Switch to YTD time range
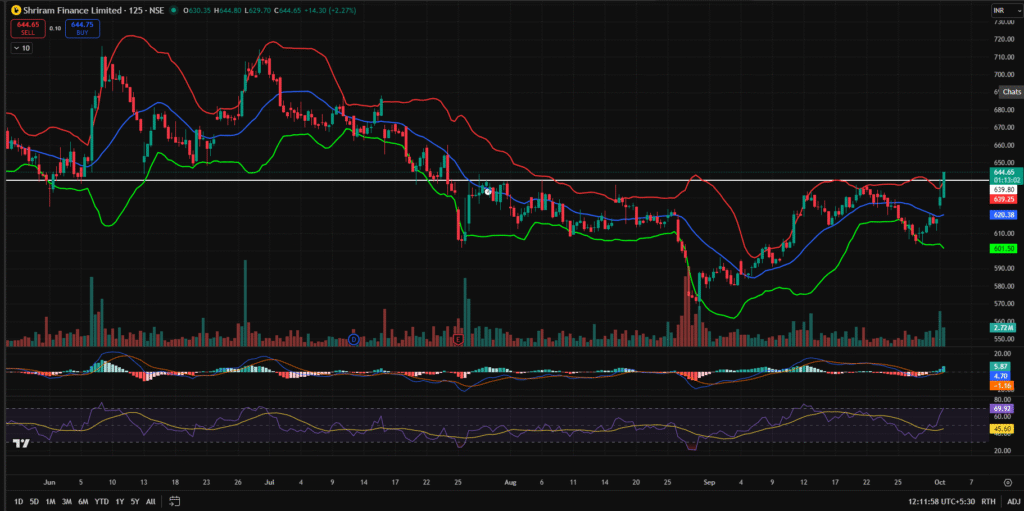1024x511 pixels. [101, 501]
